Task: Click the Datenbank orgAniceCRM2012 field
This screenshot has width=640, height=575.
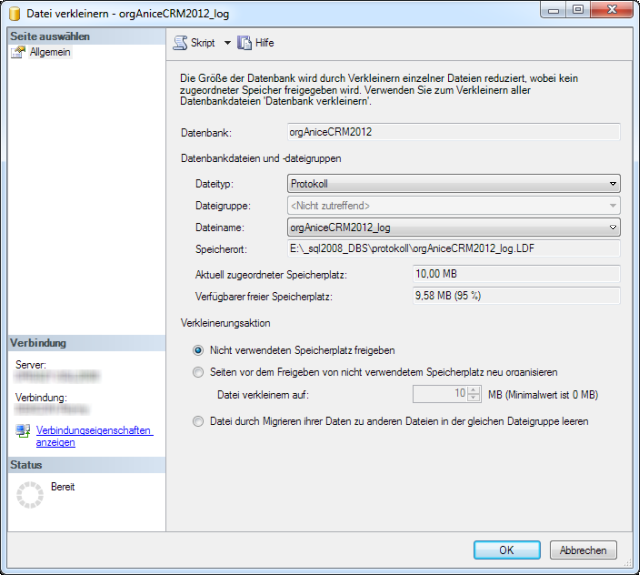Action: (453, 132)
